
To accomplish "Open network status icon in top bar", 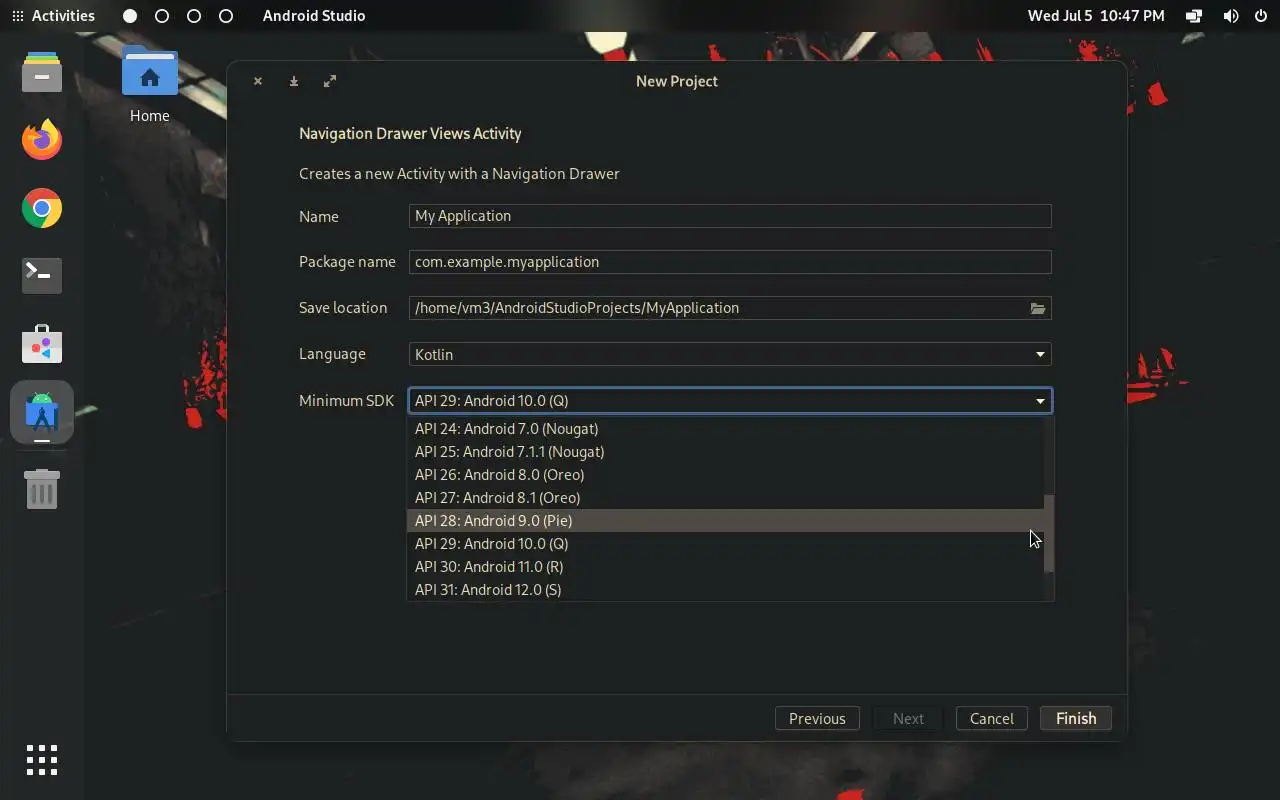I will point(1194,16).
